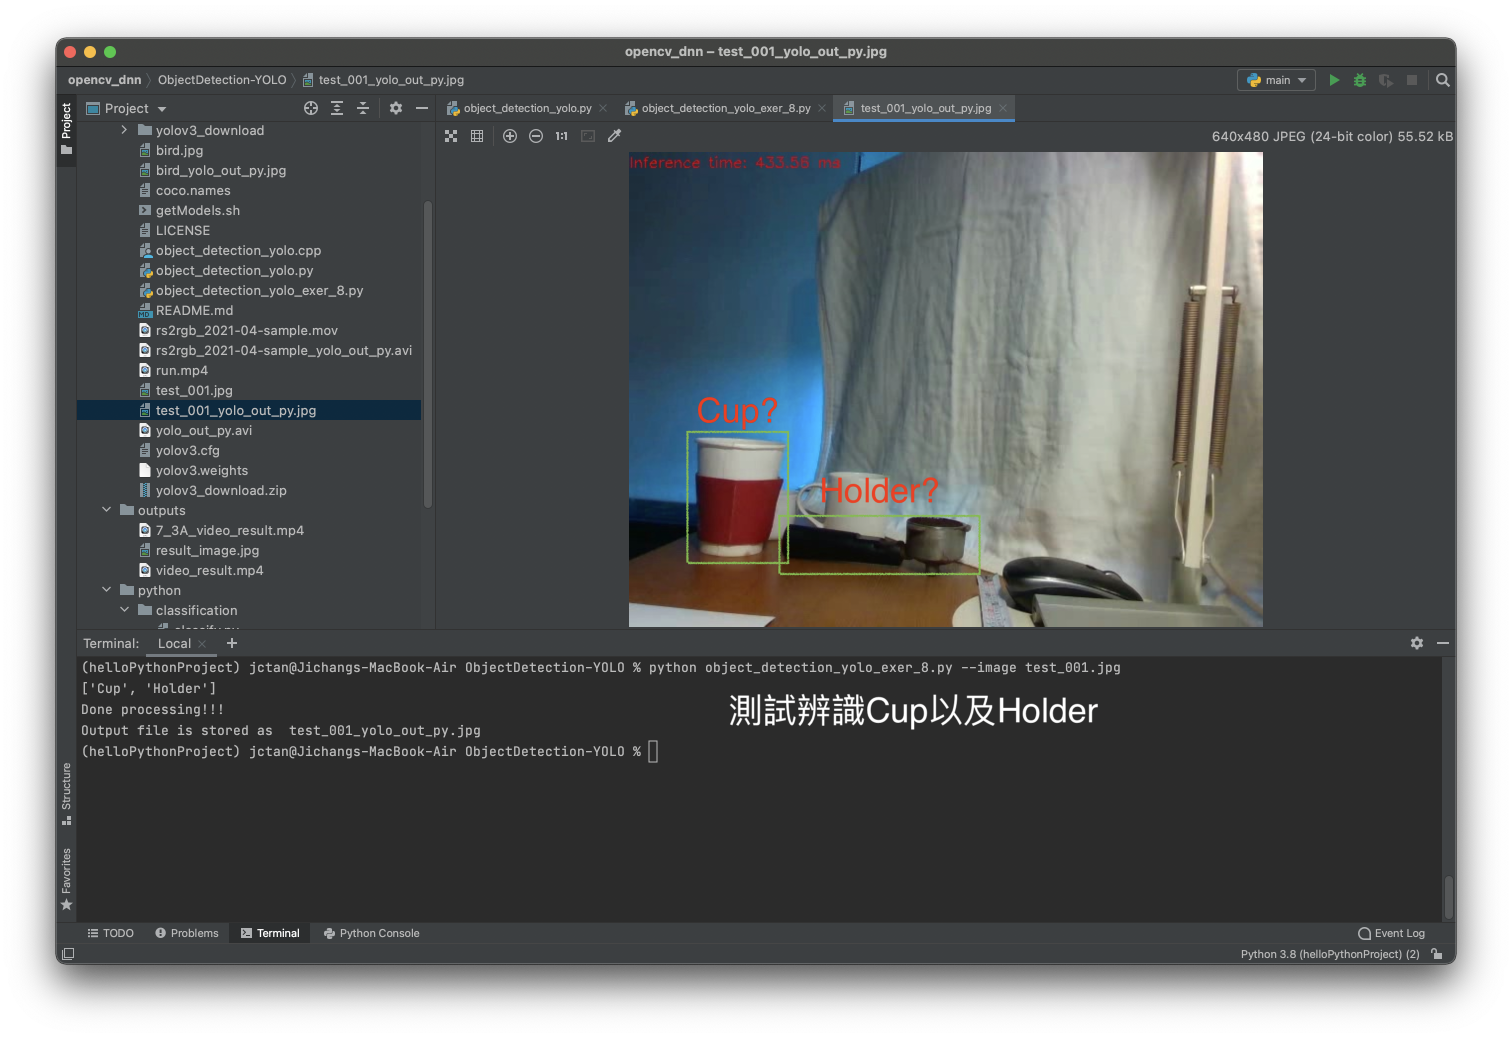Viewport: 1512px width, 1038px height.
Task: Start debugging with the green bug icon
Action: 1360,80
